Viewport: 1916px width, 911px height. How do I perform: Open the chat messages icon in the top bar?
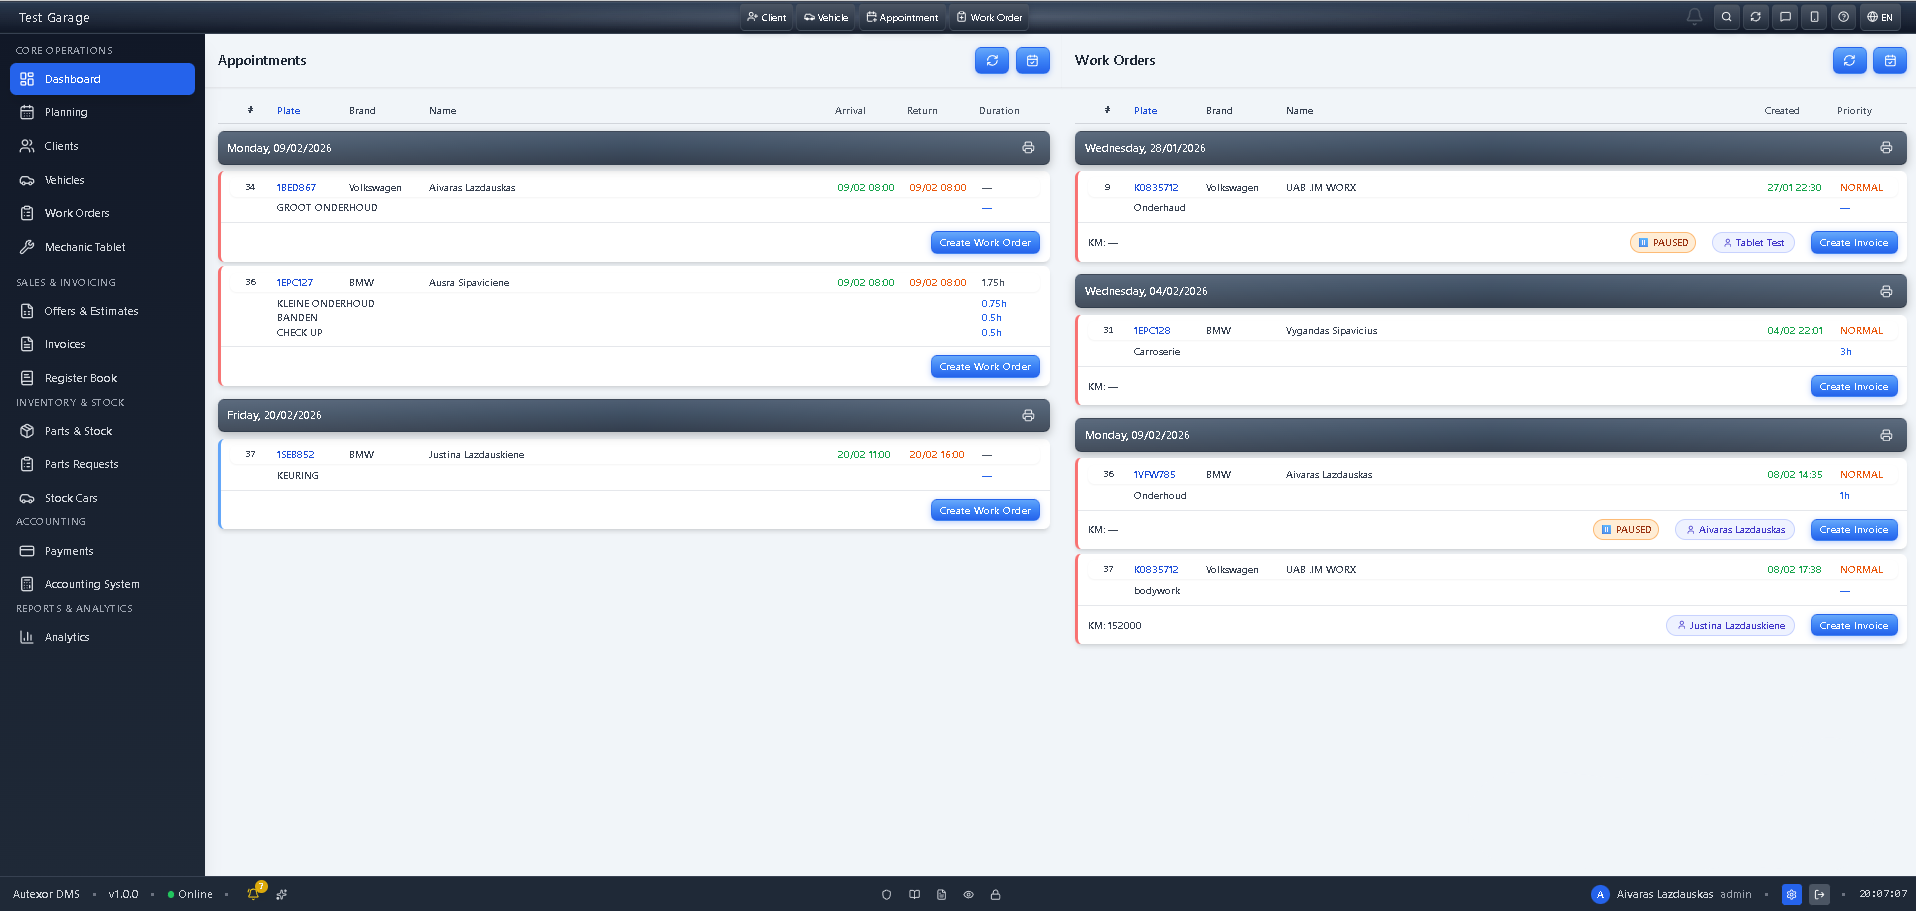click(x=1785, y=17)
